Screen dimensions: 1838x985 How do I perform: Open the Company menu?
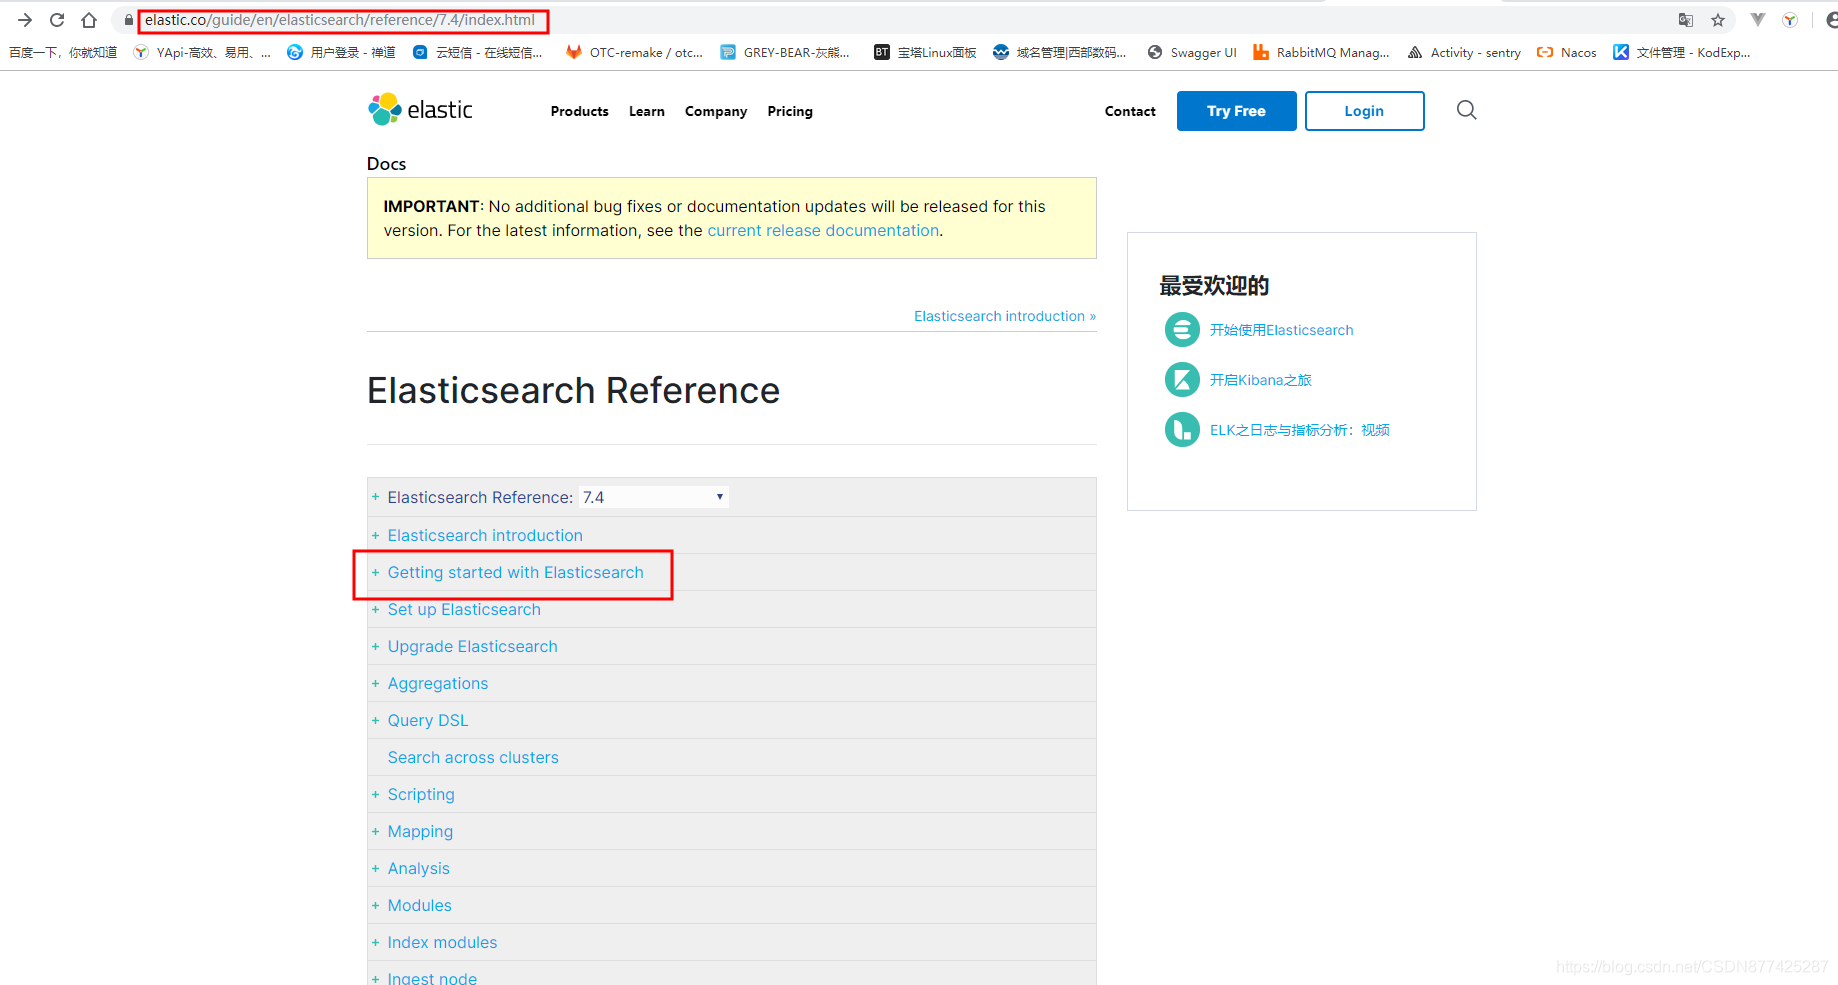(716, 111)
